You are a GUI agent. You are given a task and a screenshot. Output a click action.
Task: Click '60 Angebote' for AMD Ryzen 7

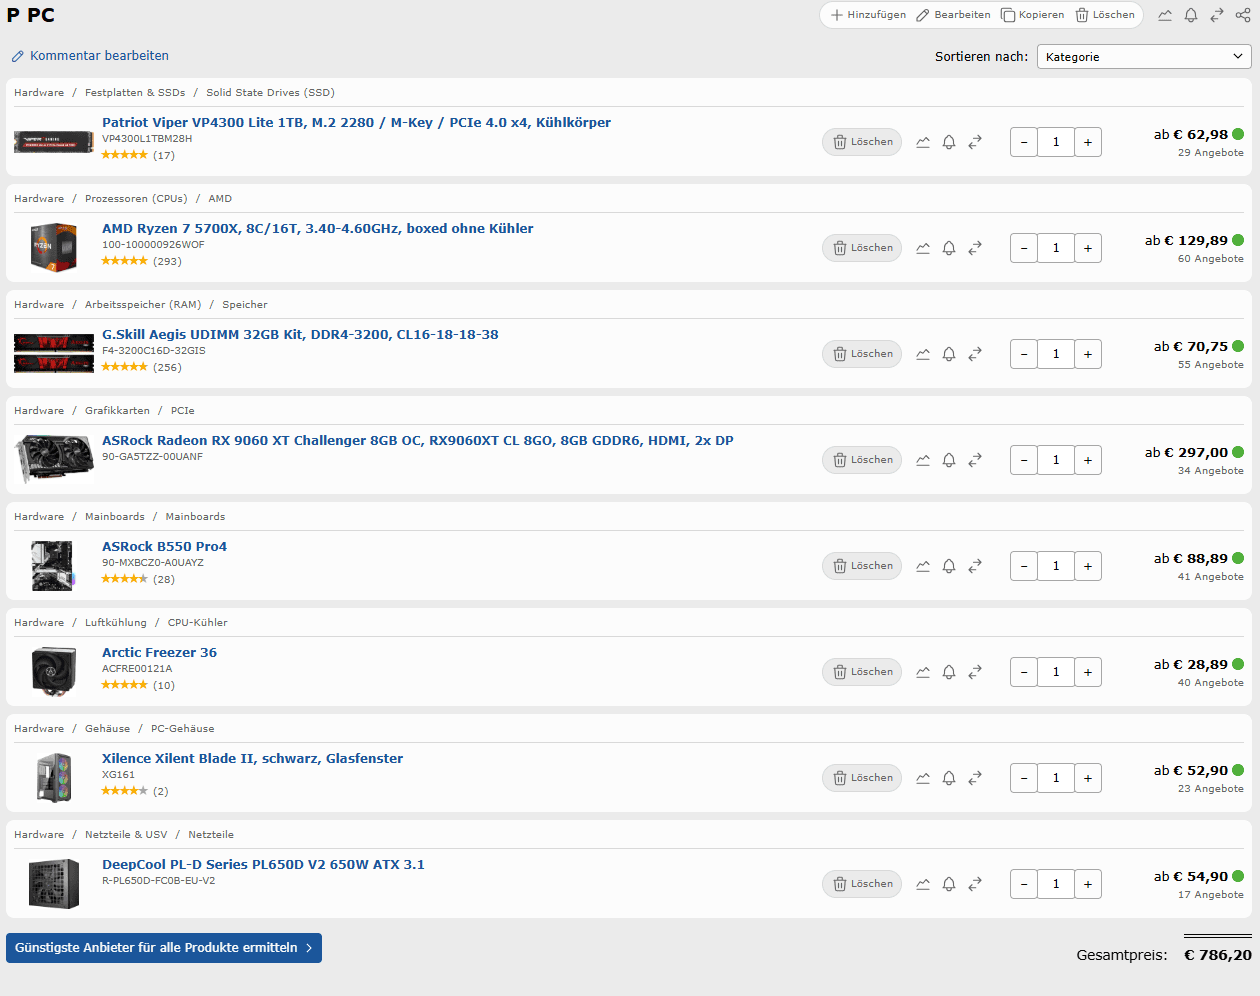coord(1211,259)
